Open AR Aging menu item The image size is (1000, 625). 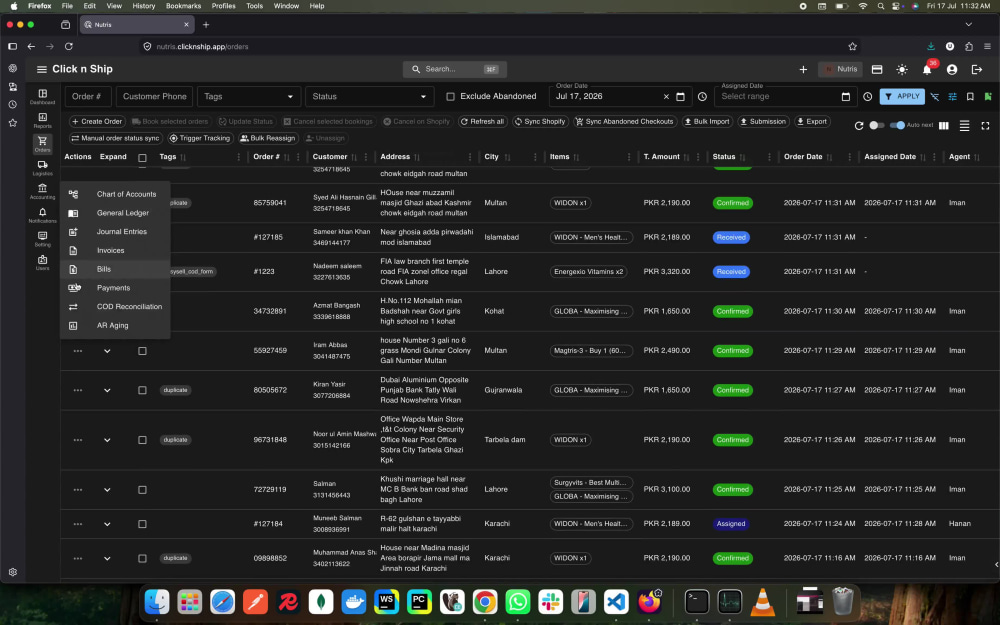point(115,325)
